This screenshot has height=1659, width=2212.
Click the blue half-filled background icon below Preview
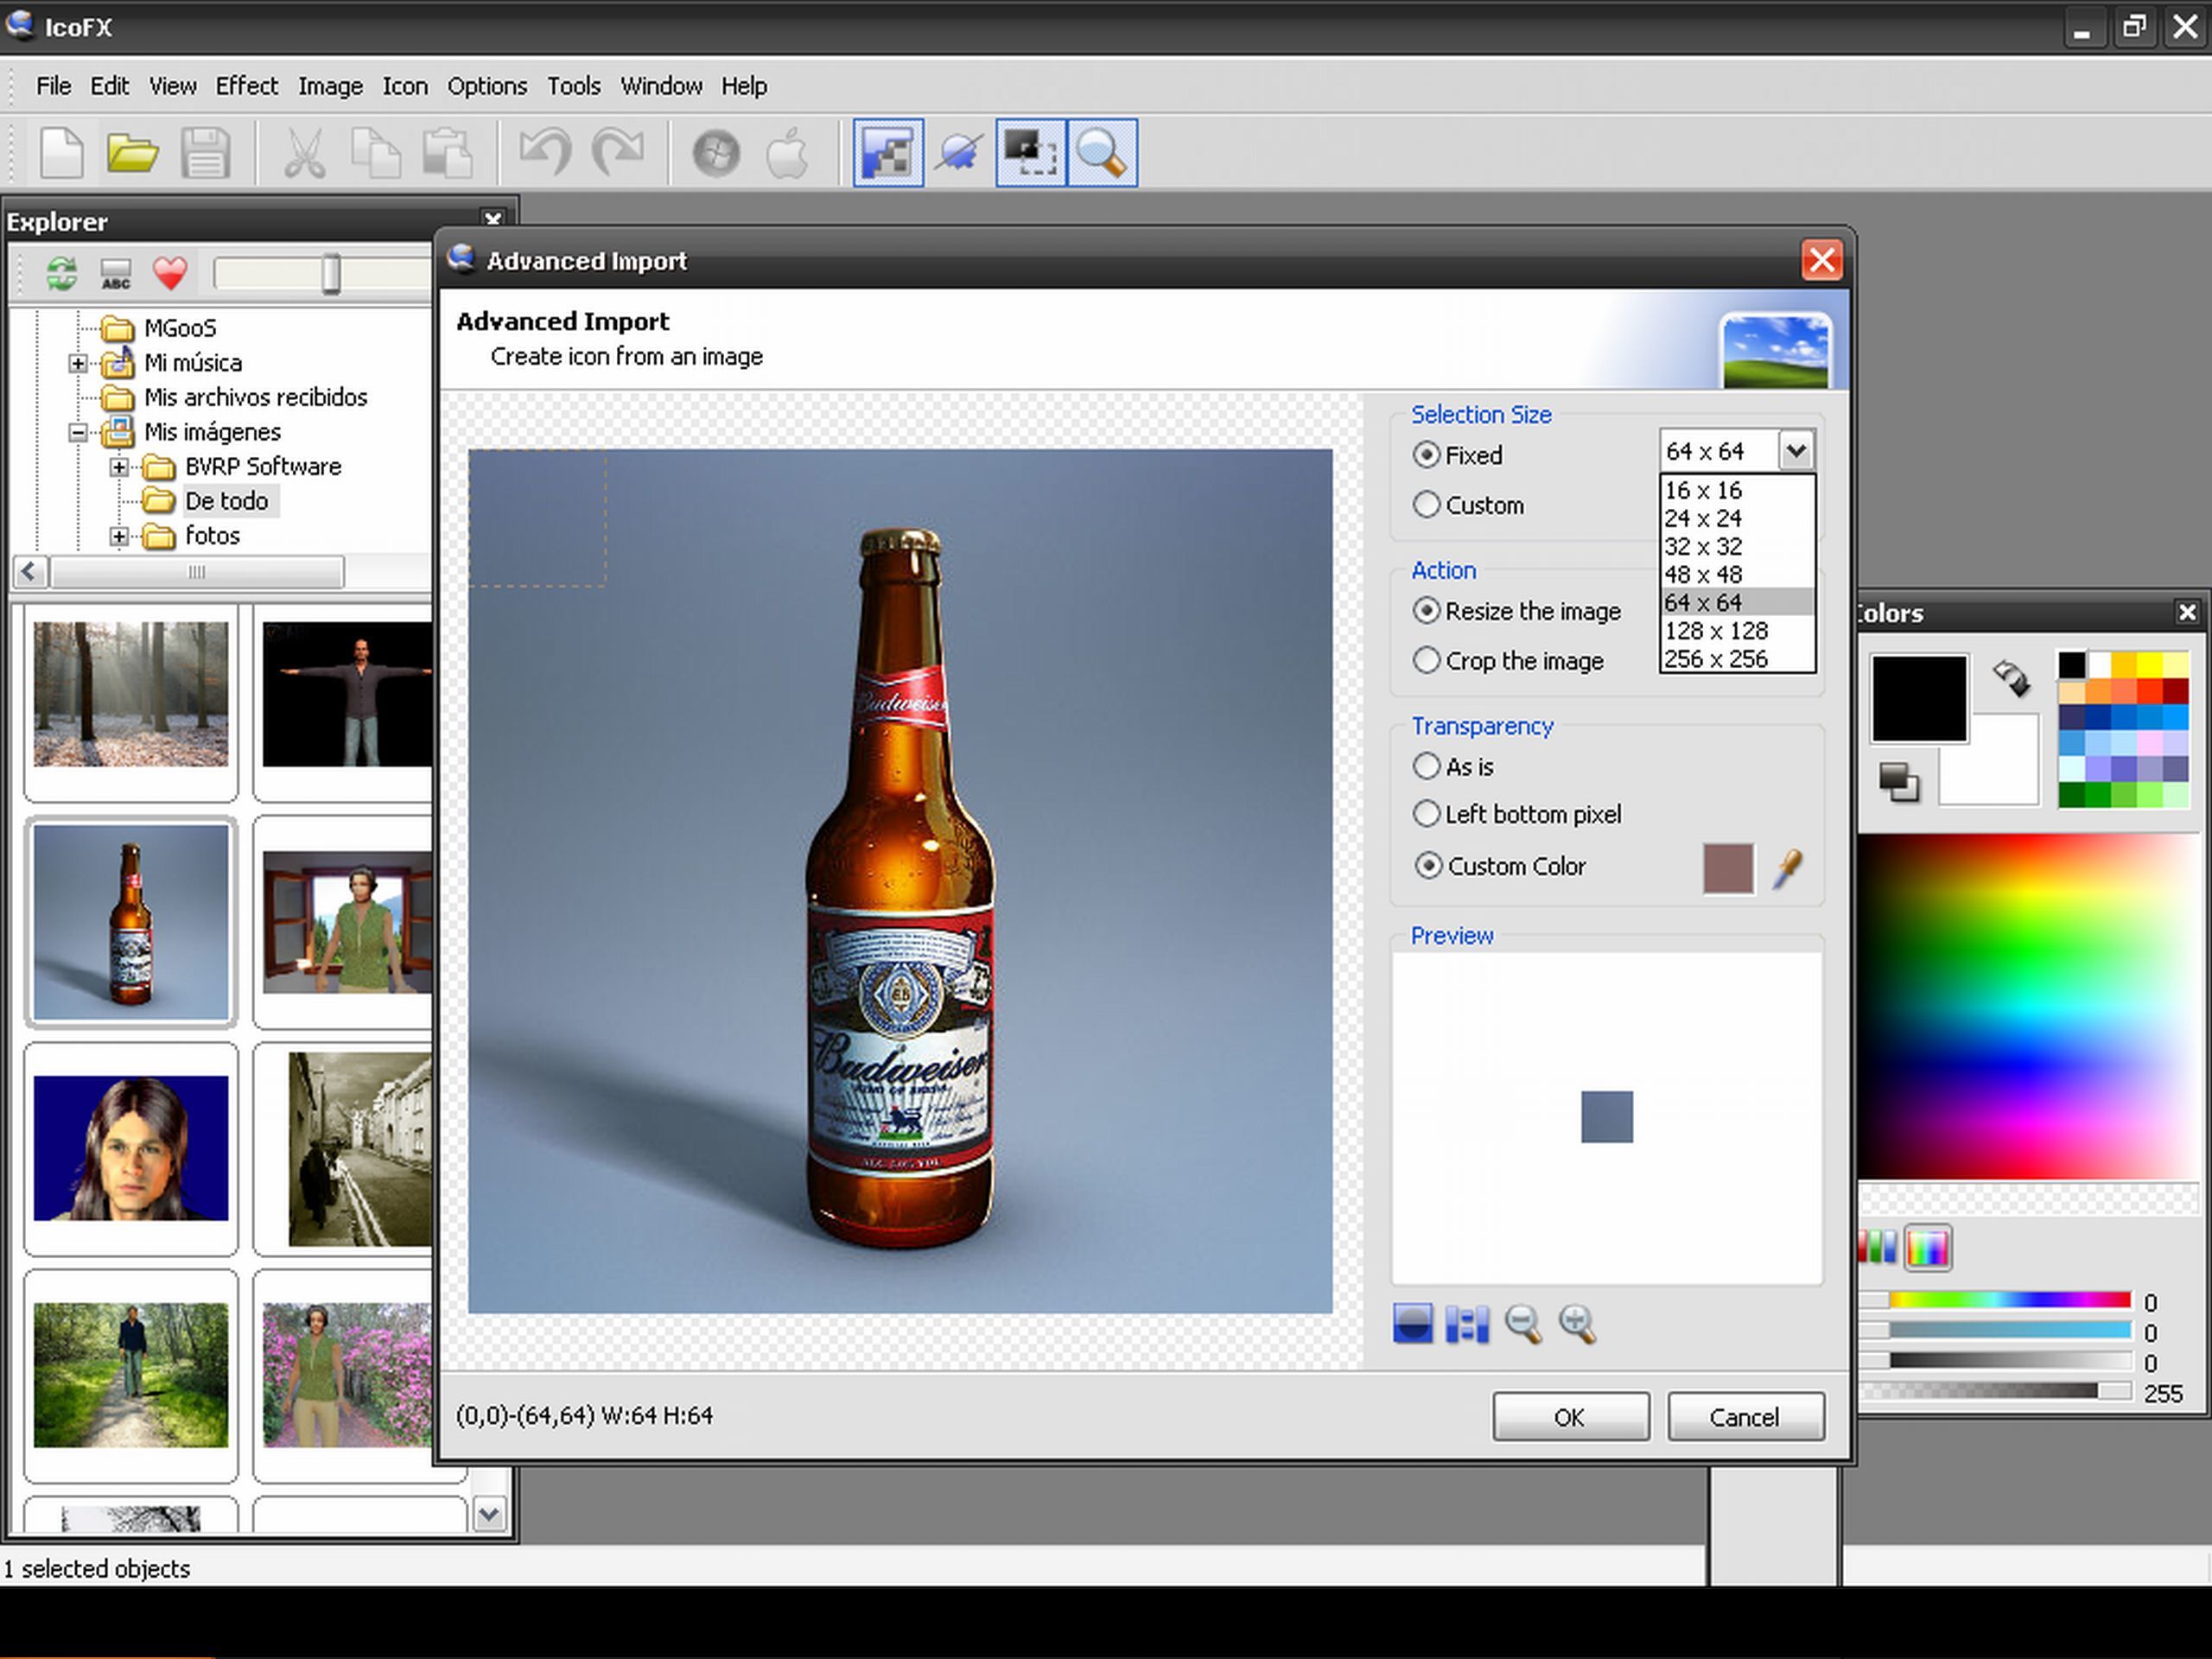(1412, 1324)
